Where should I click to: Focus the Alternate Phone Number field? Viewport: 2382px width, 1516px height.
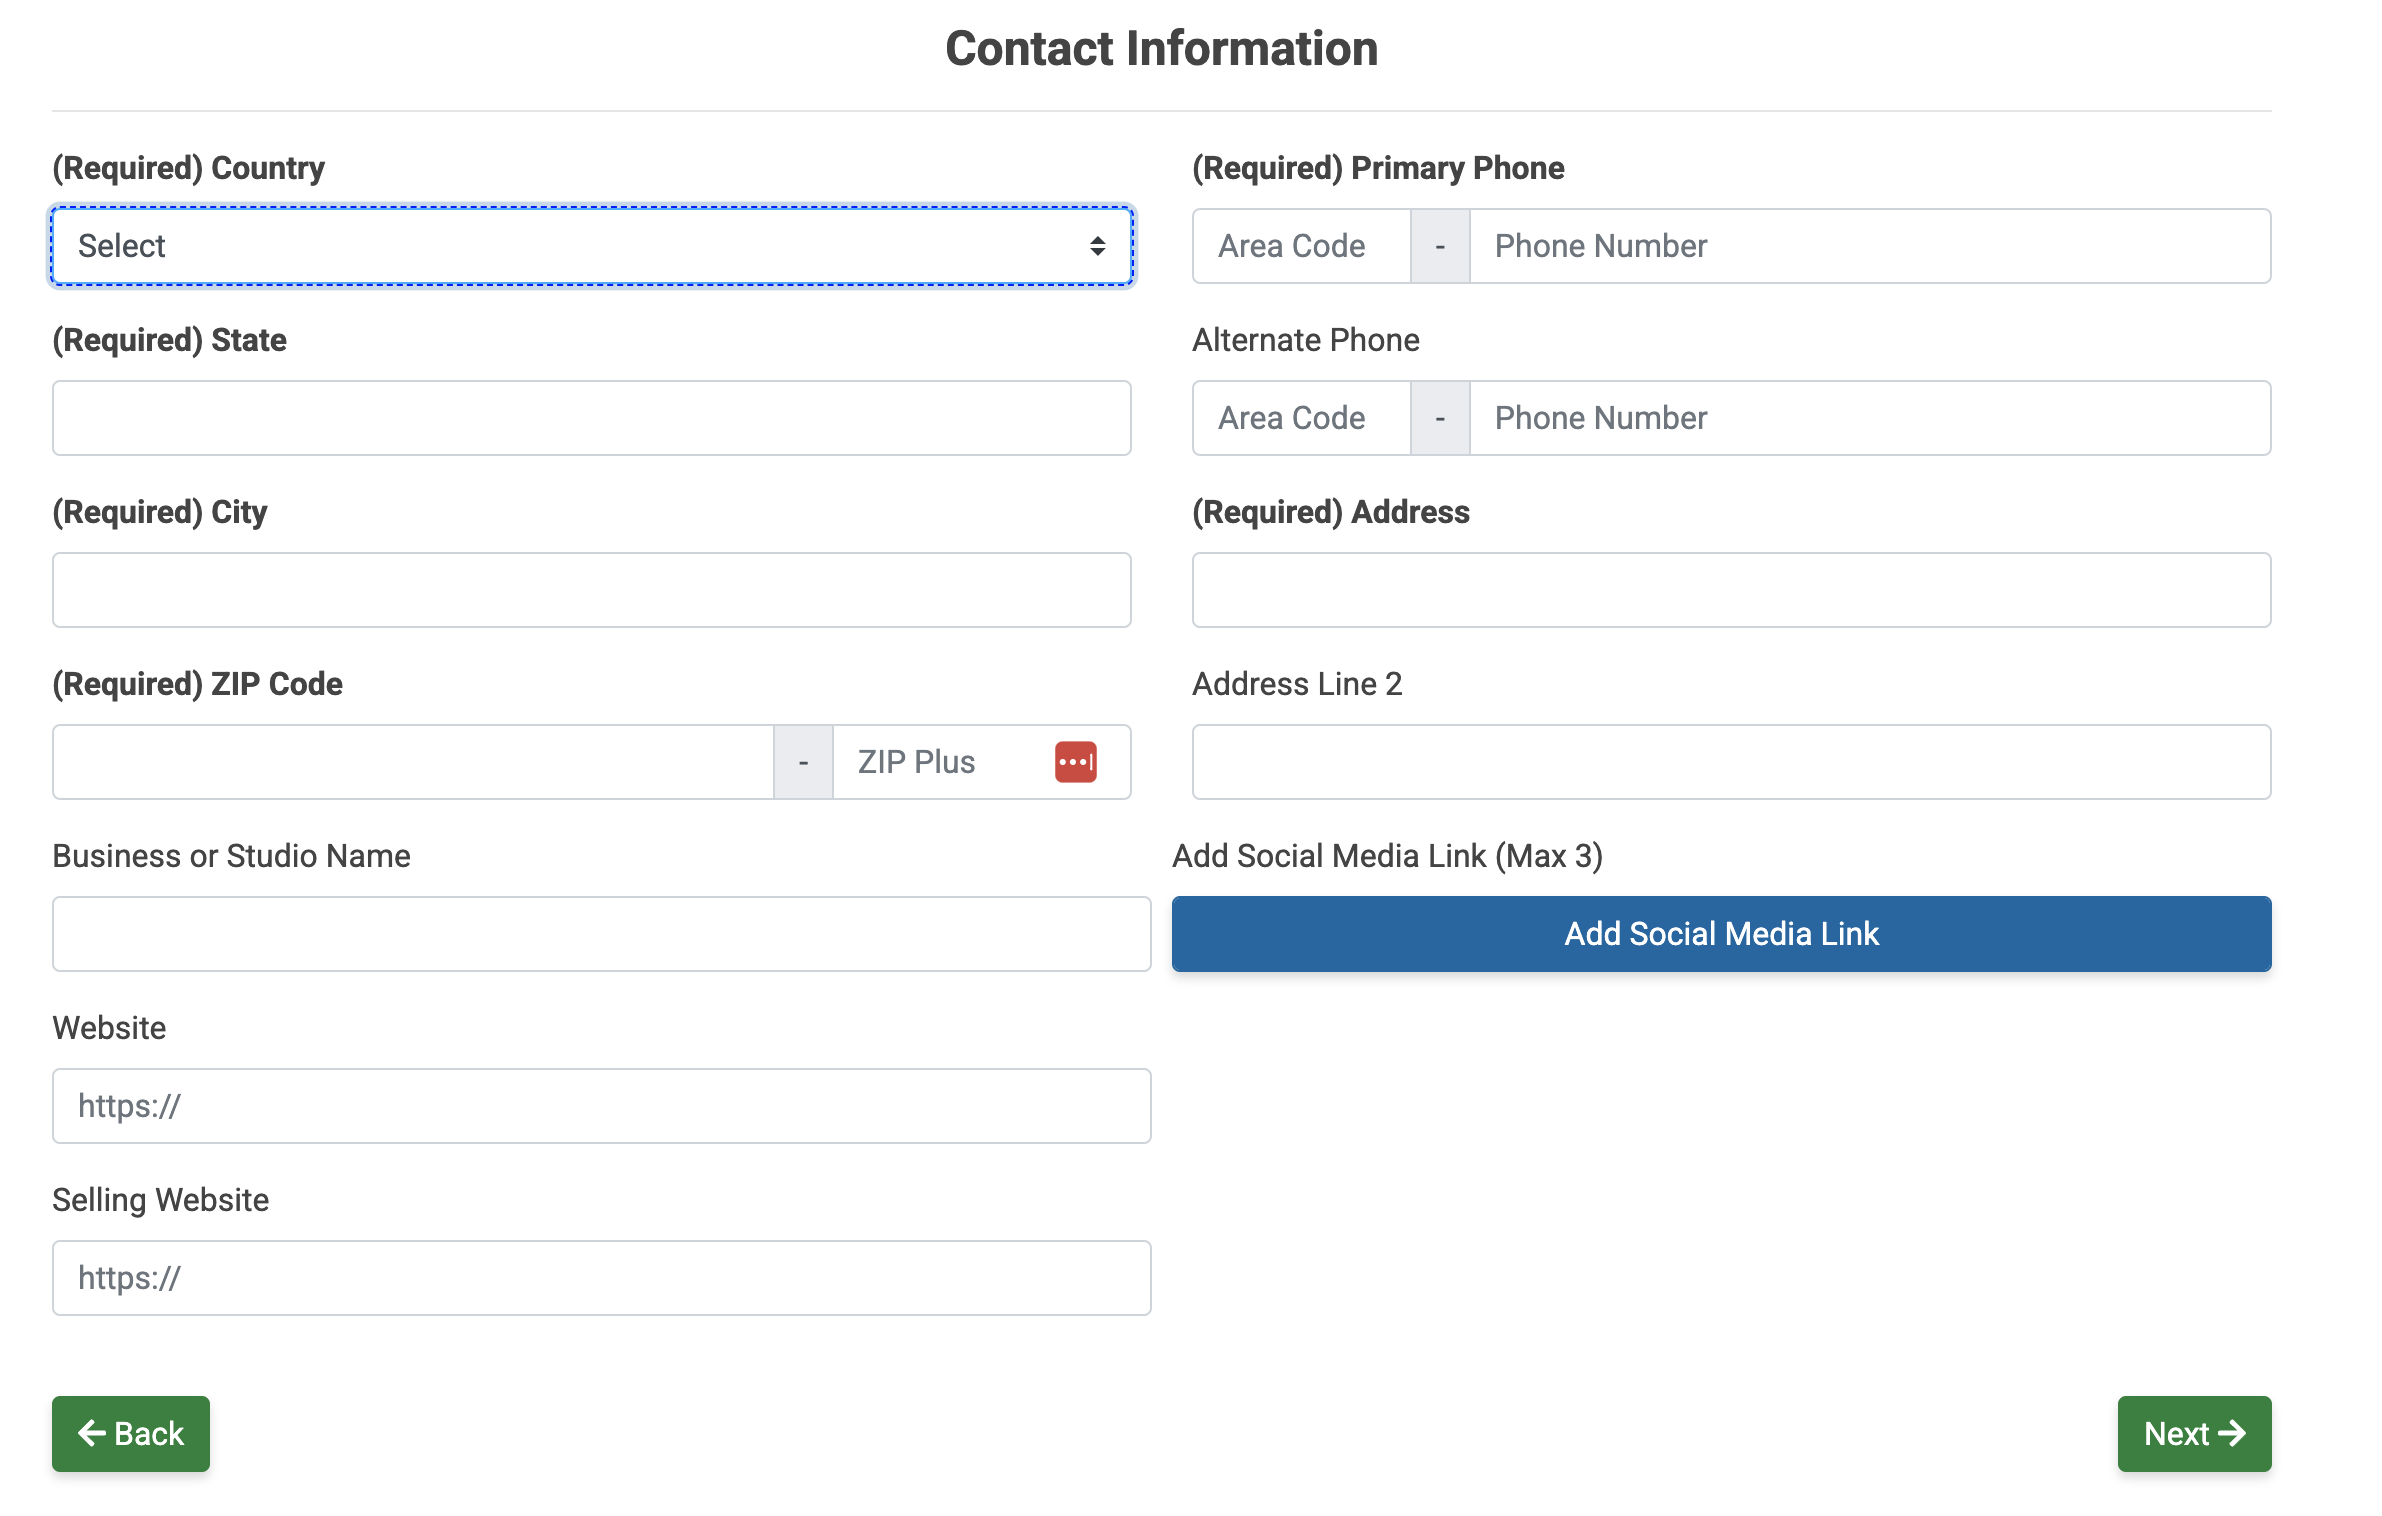pos(1868,418)
